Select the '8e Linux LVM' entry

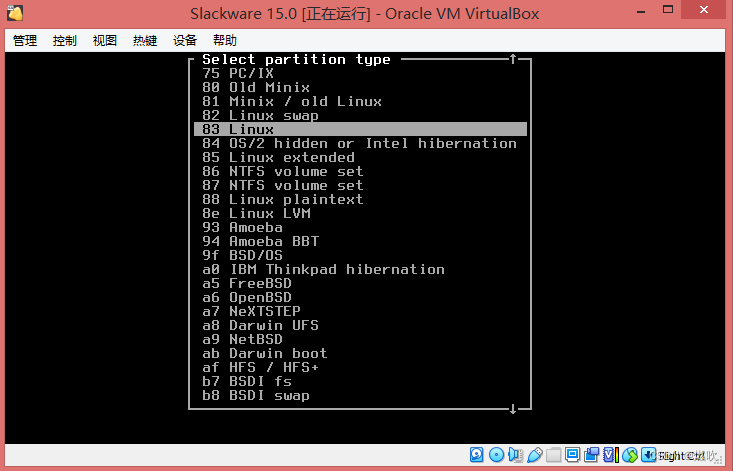[x=360, y=214]
